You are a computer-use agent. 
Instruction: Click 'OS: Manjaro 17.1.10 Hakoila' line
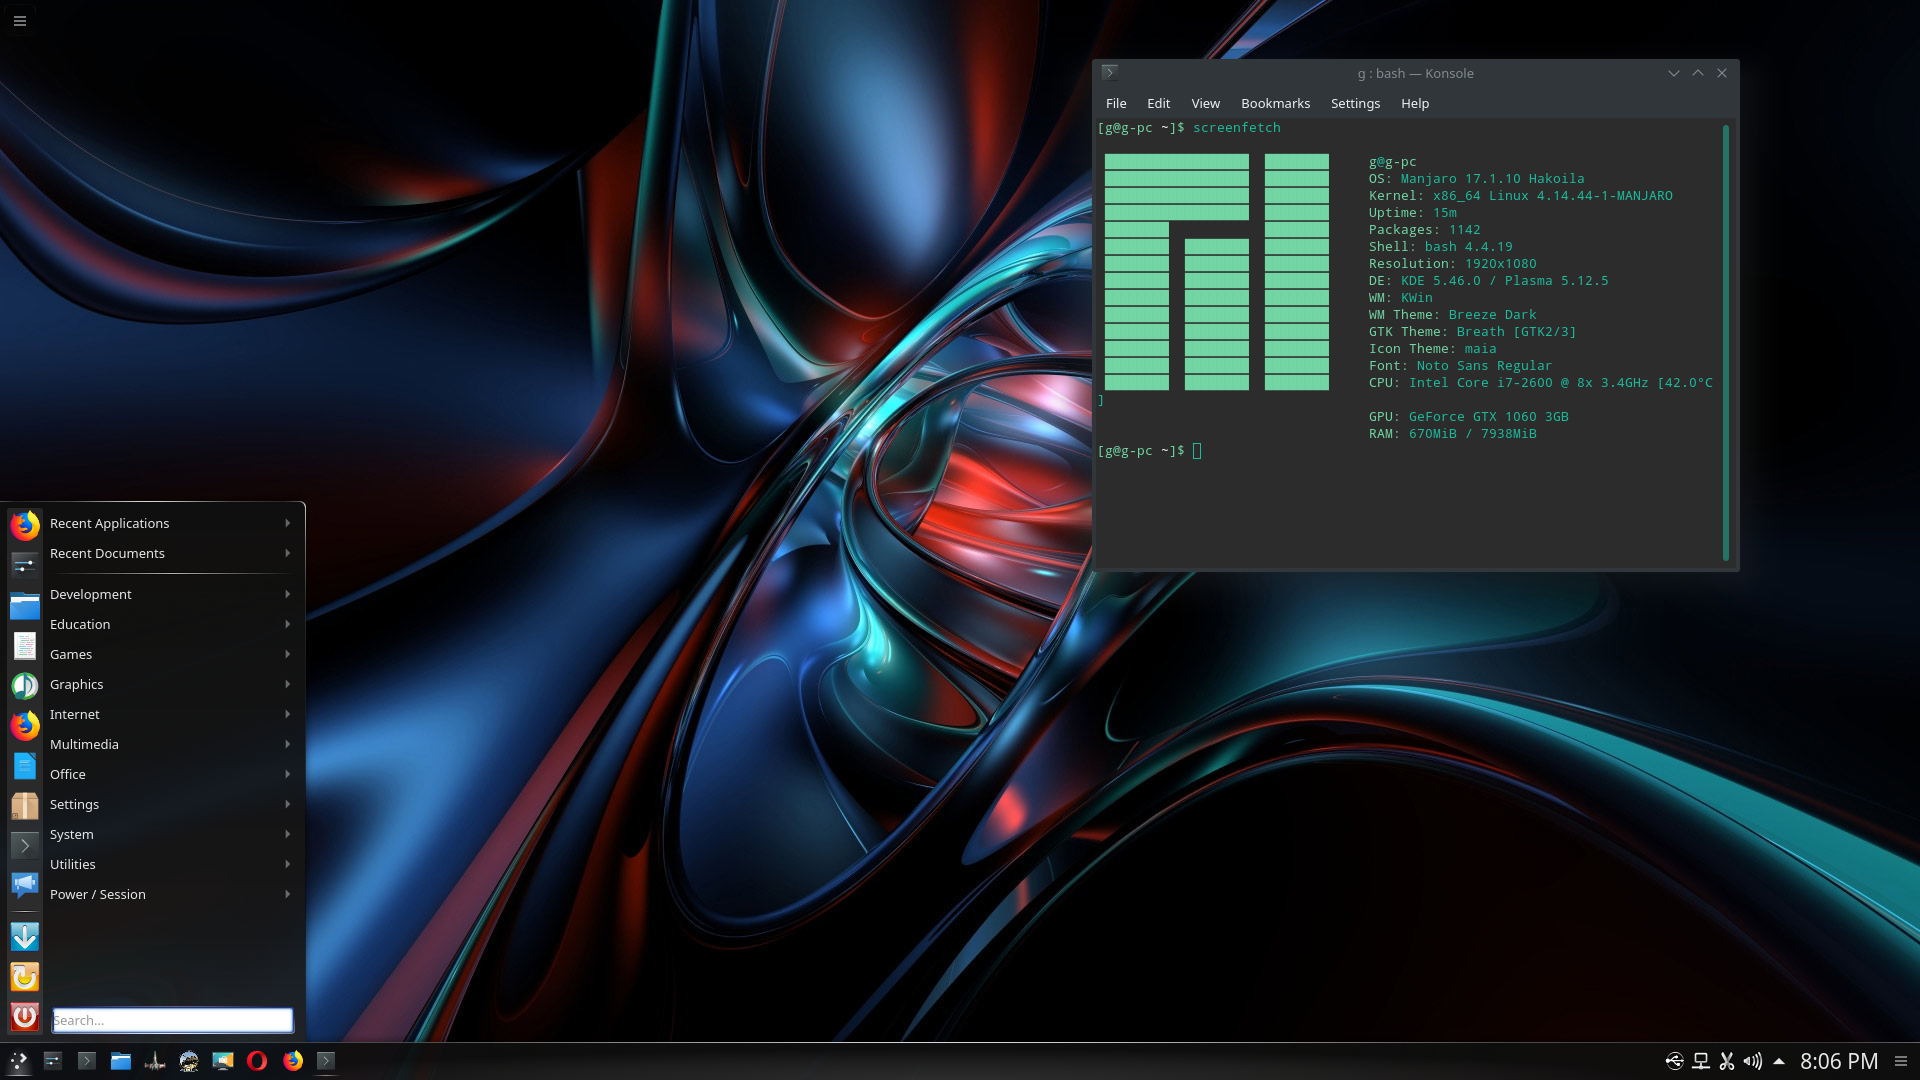1476,179
